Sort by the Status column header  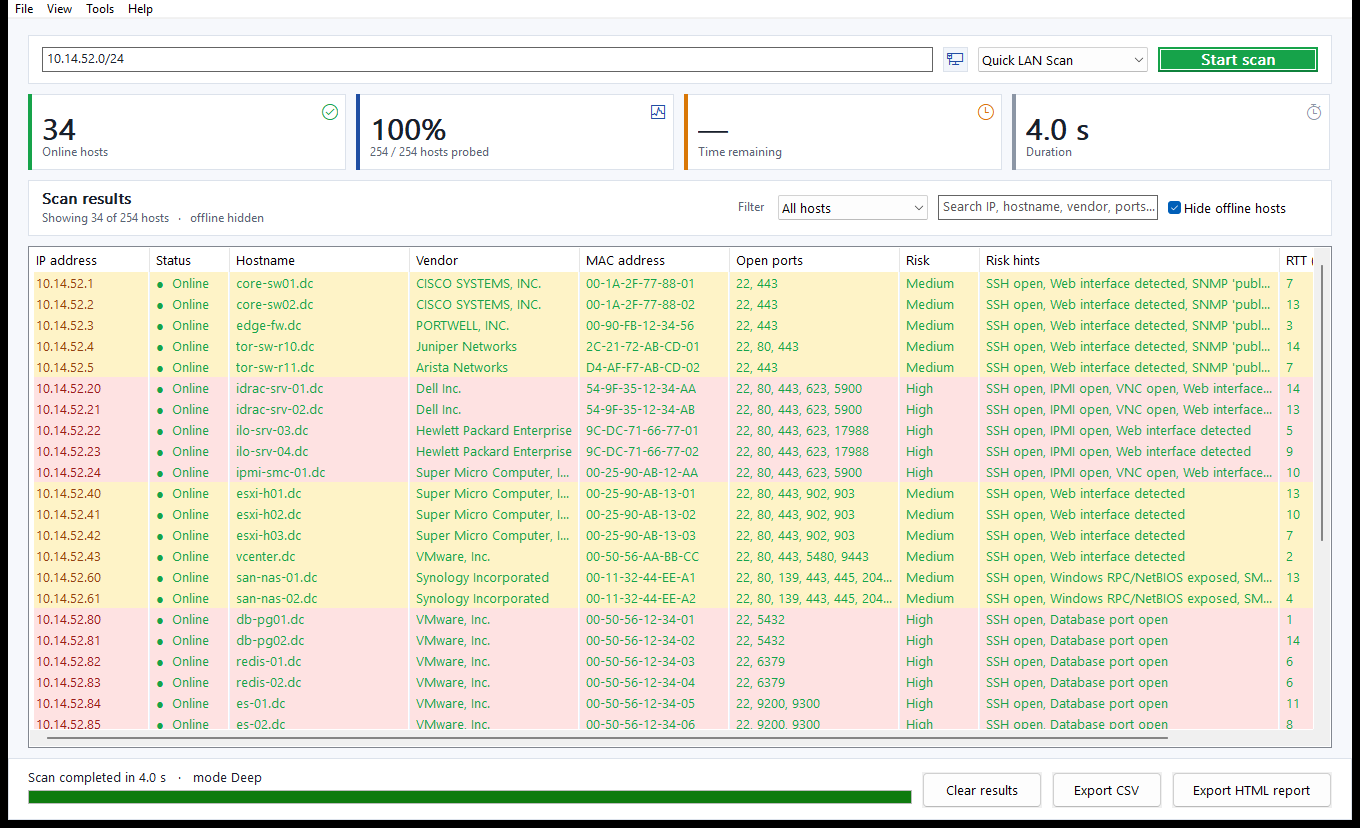(x=190, y=260)
